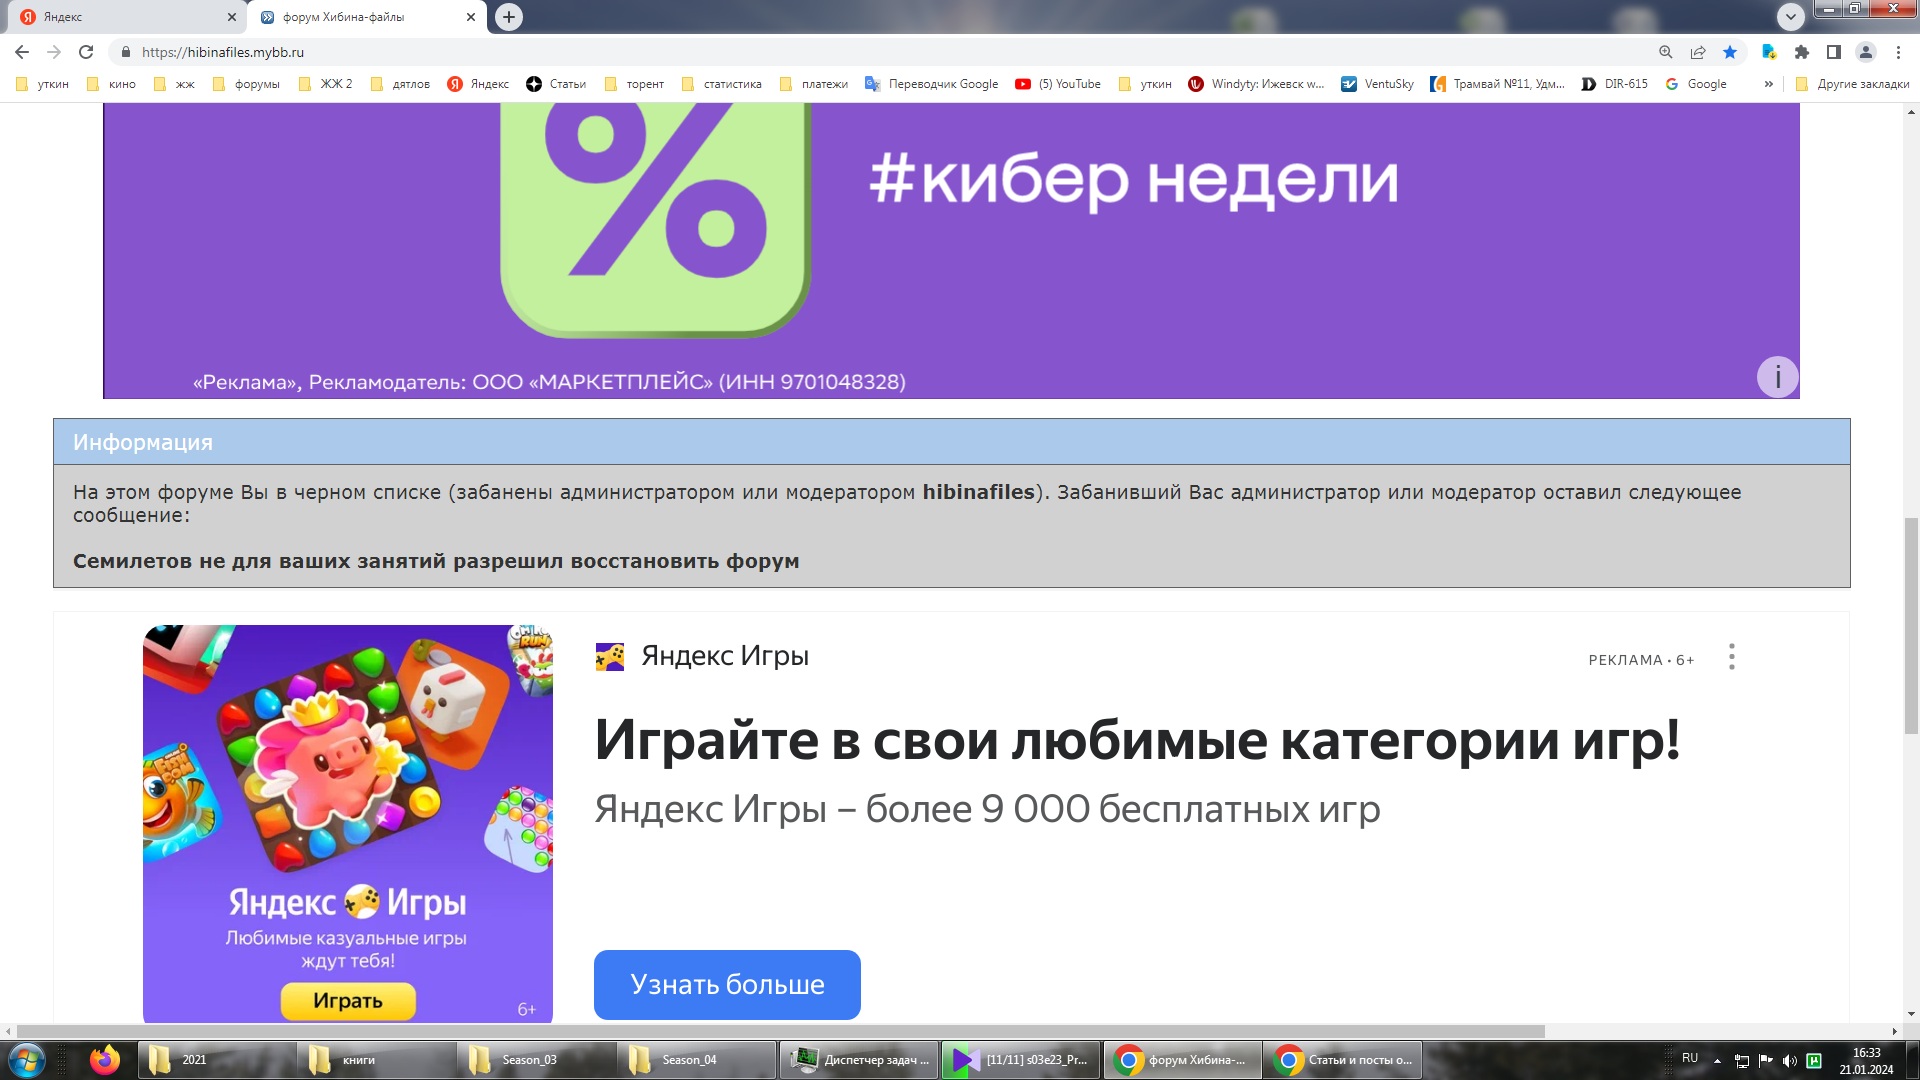
Task: Open the платежи bookmark folder
Action: click(x=814, y=84)
